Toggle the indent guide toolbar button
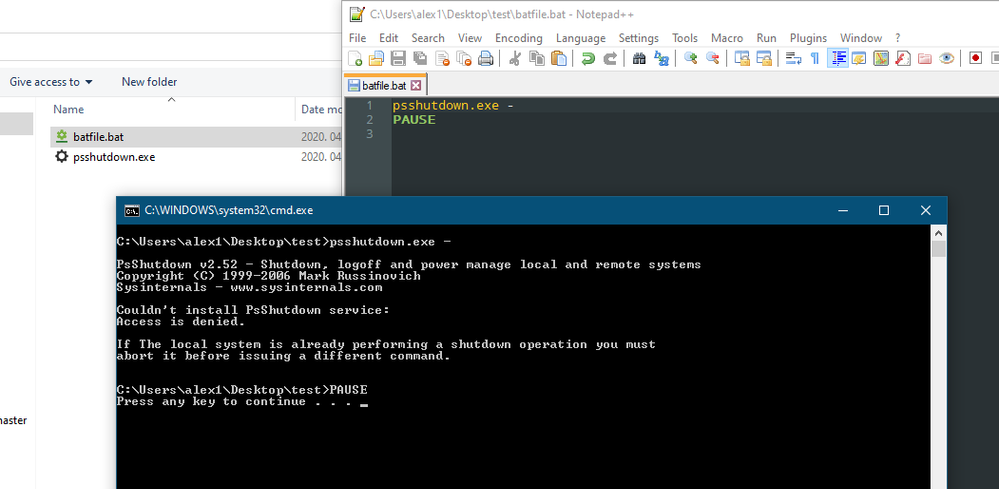The image size is (999, 489). coord(837,59)
